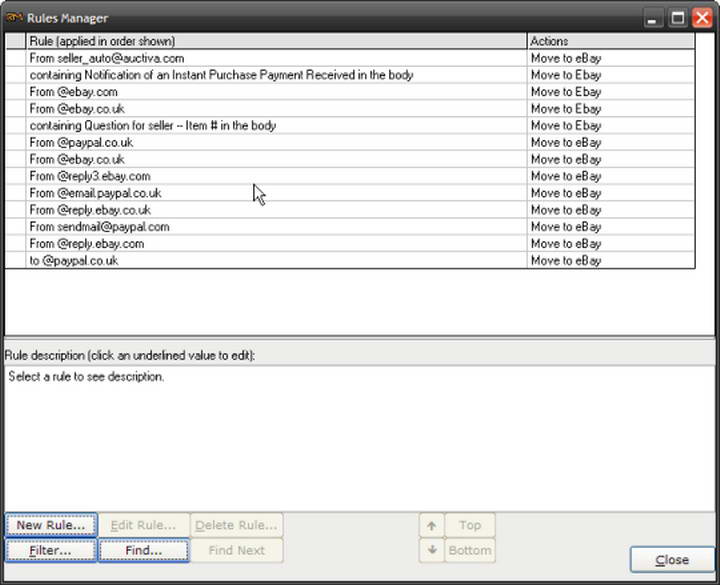
Task: Select the From @reply3.ebay.com rule
Action: point(276,176)
